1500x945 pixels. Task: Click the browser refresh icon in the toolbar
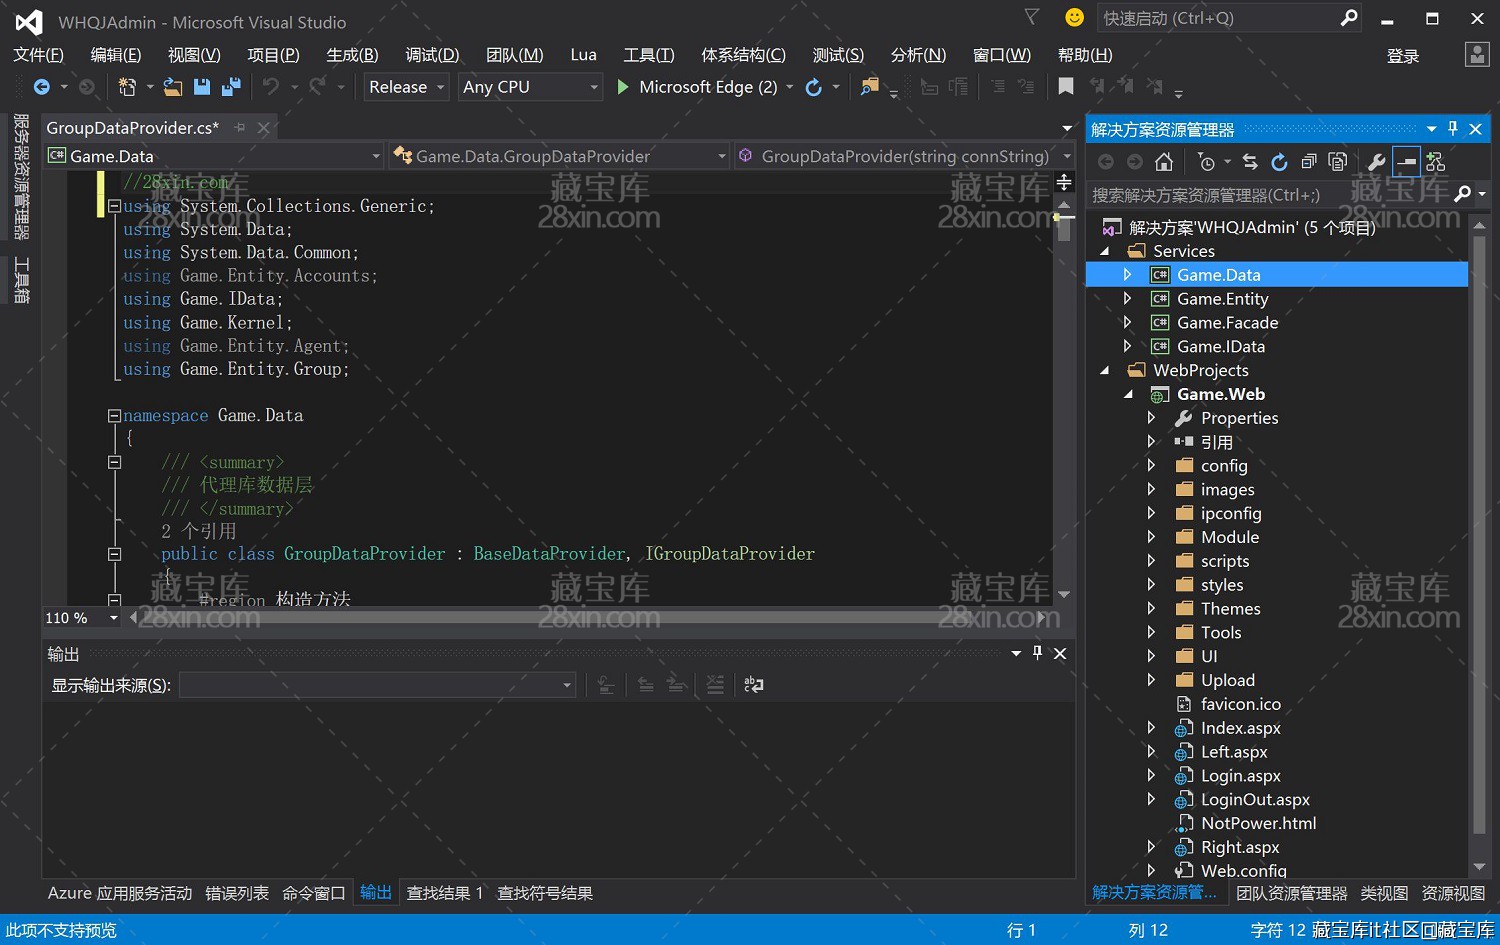pyautogui.click(x=814, y=87)
